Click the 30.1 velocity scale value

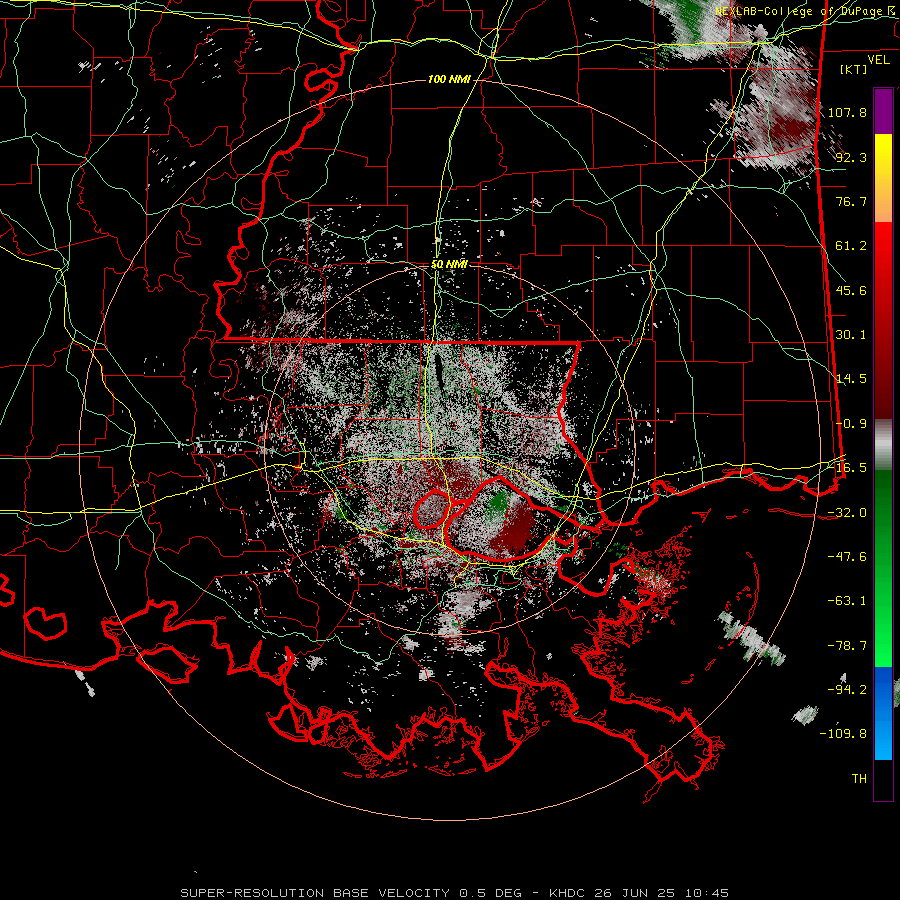pos(851,335)
